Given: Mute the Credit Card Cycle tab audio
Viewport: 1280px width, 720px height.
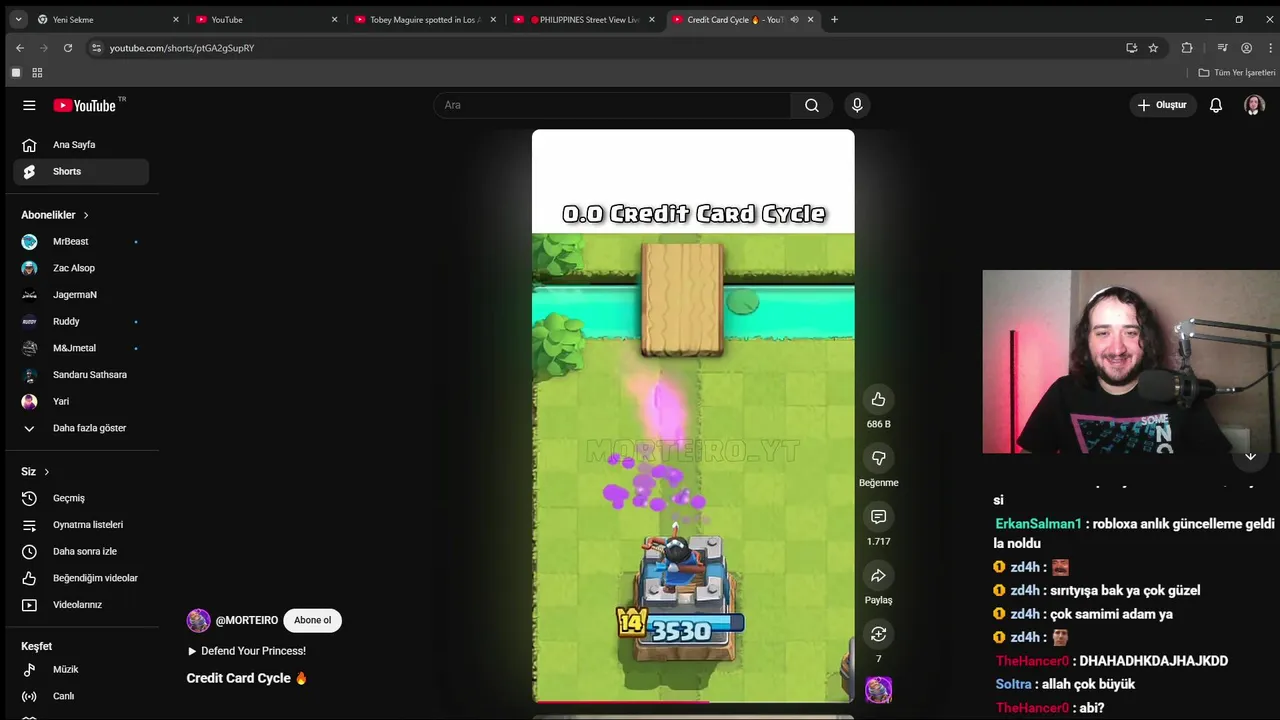Looking at the screenshot, I should [x=794, y=19].
